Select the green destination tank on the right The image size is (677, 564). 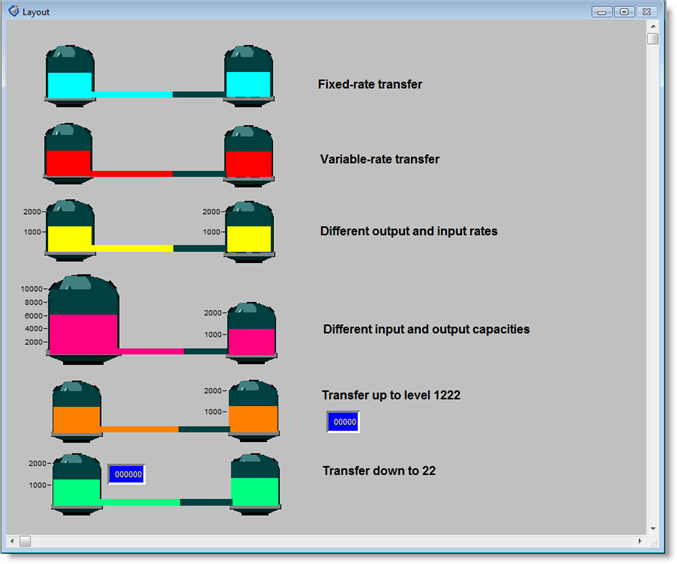tap(255, 484)
